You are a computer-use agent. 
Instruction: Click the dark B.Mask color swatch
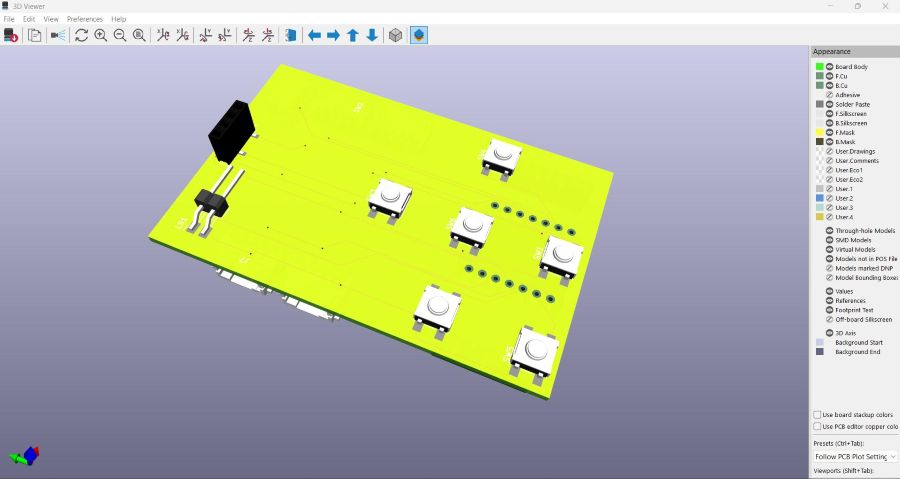[820, 142]
